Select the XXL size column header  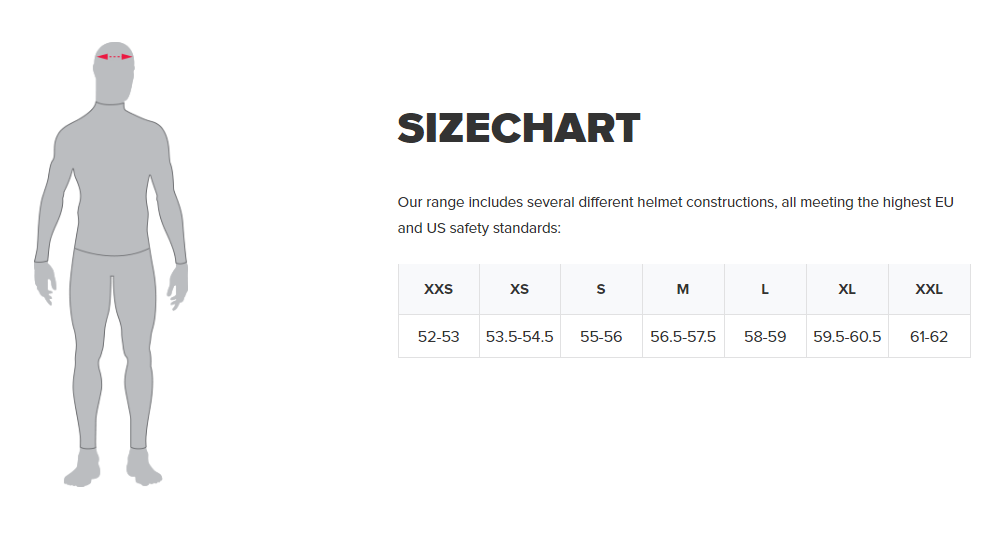coord(929,289)
